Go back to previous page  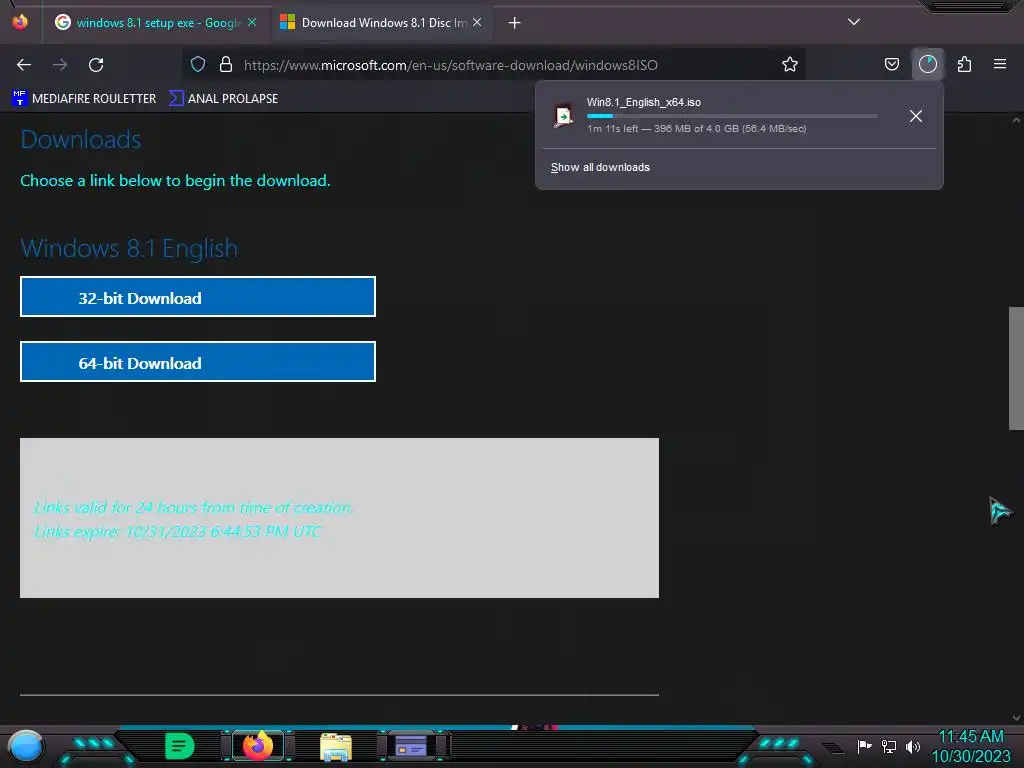click(x=24, y=65)
